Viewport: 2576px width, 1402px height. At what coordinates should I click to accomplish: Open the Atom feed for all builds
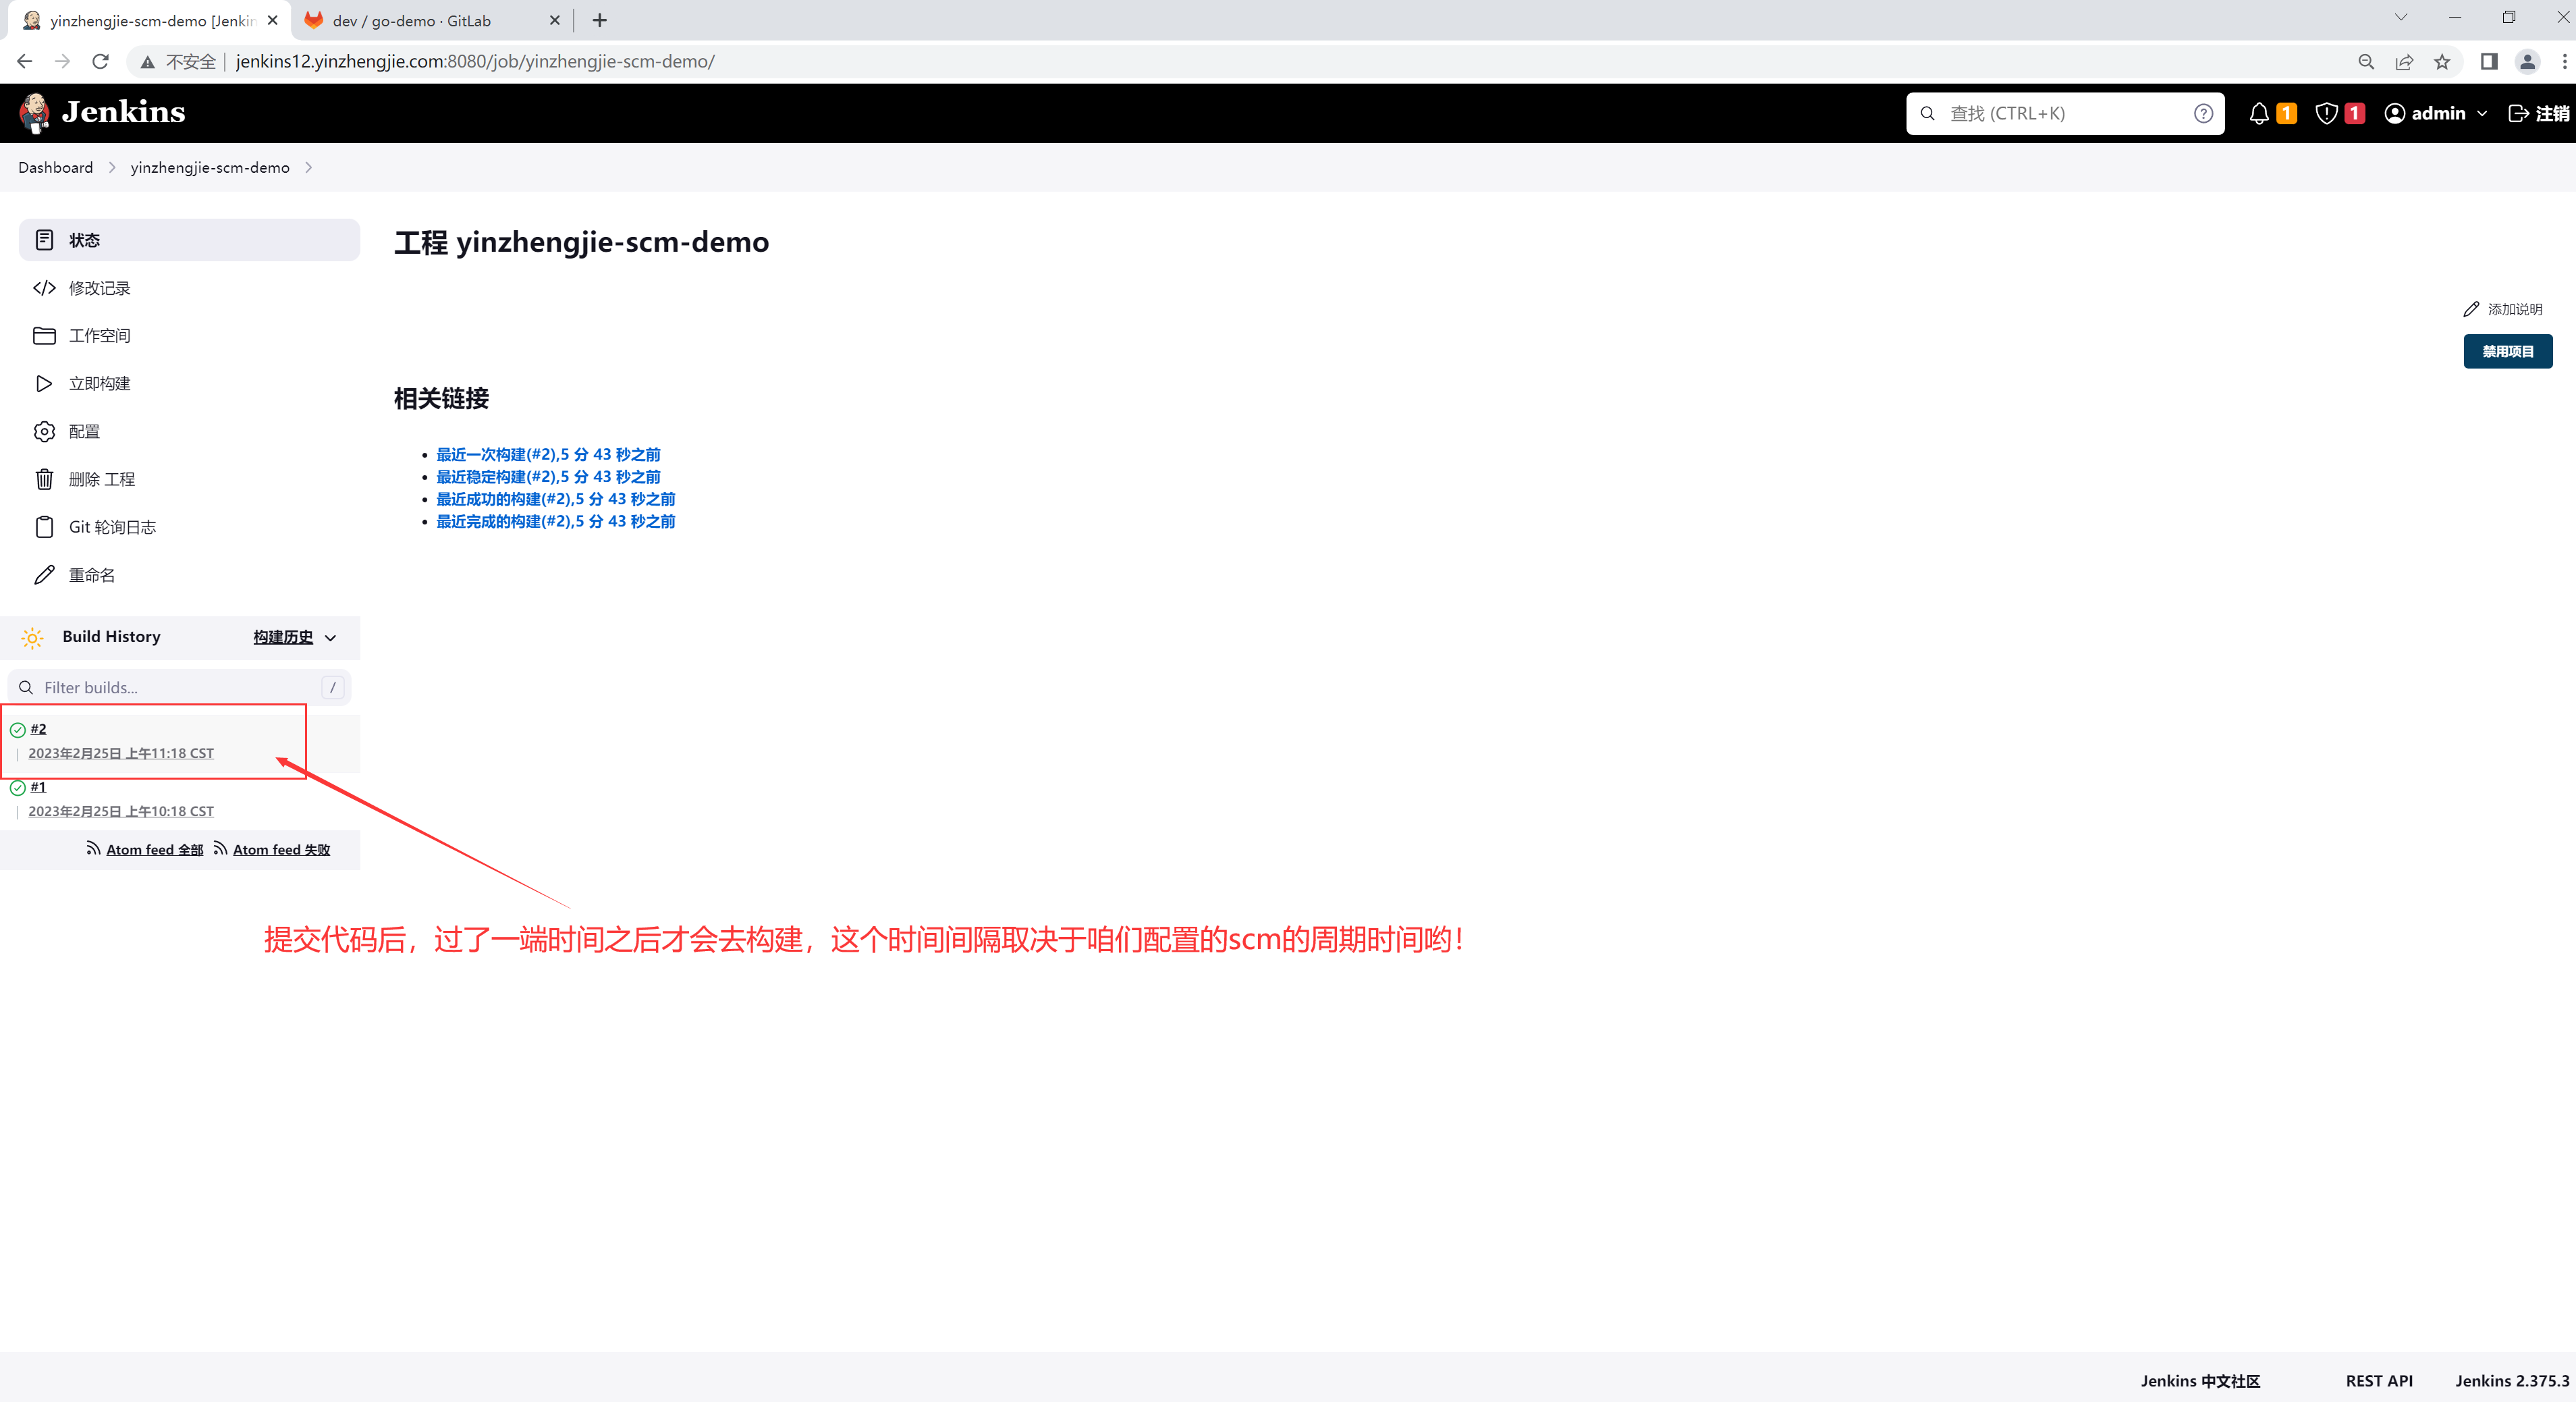[153, 850]
